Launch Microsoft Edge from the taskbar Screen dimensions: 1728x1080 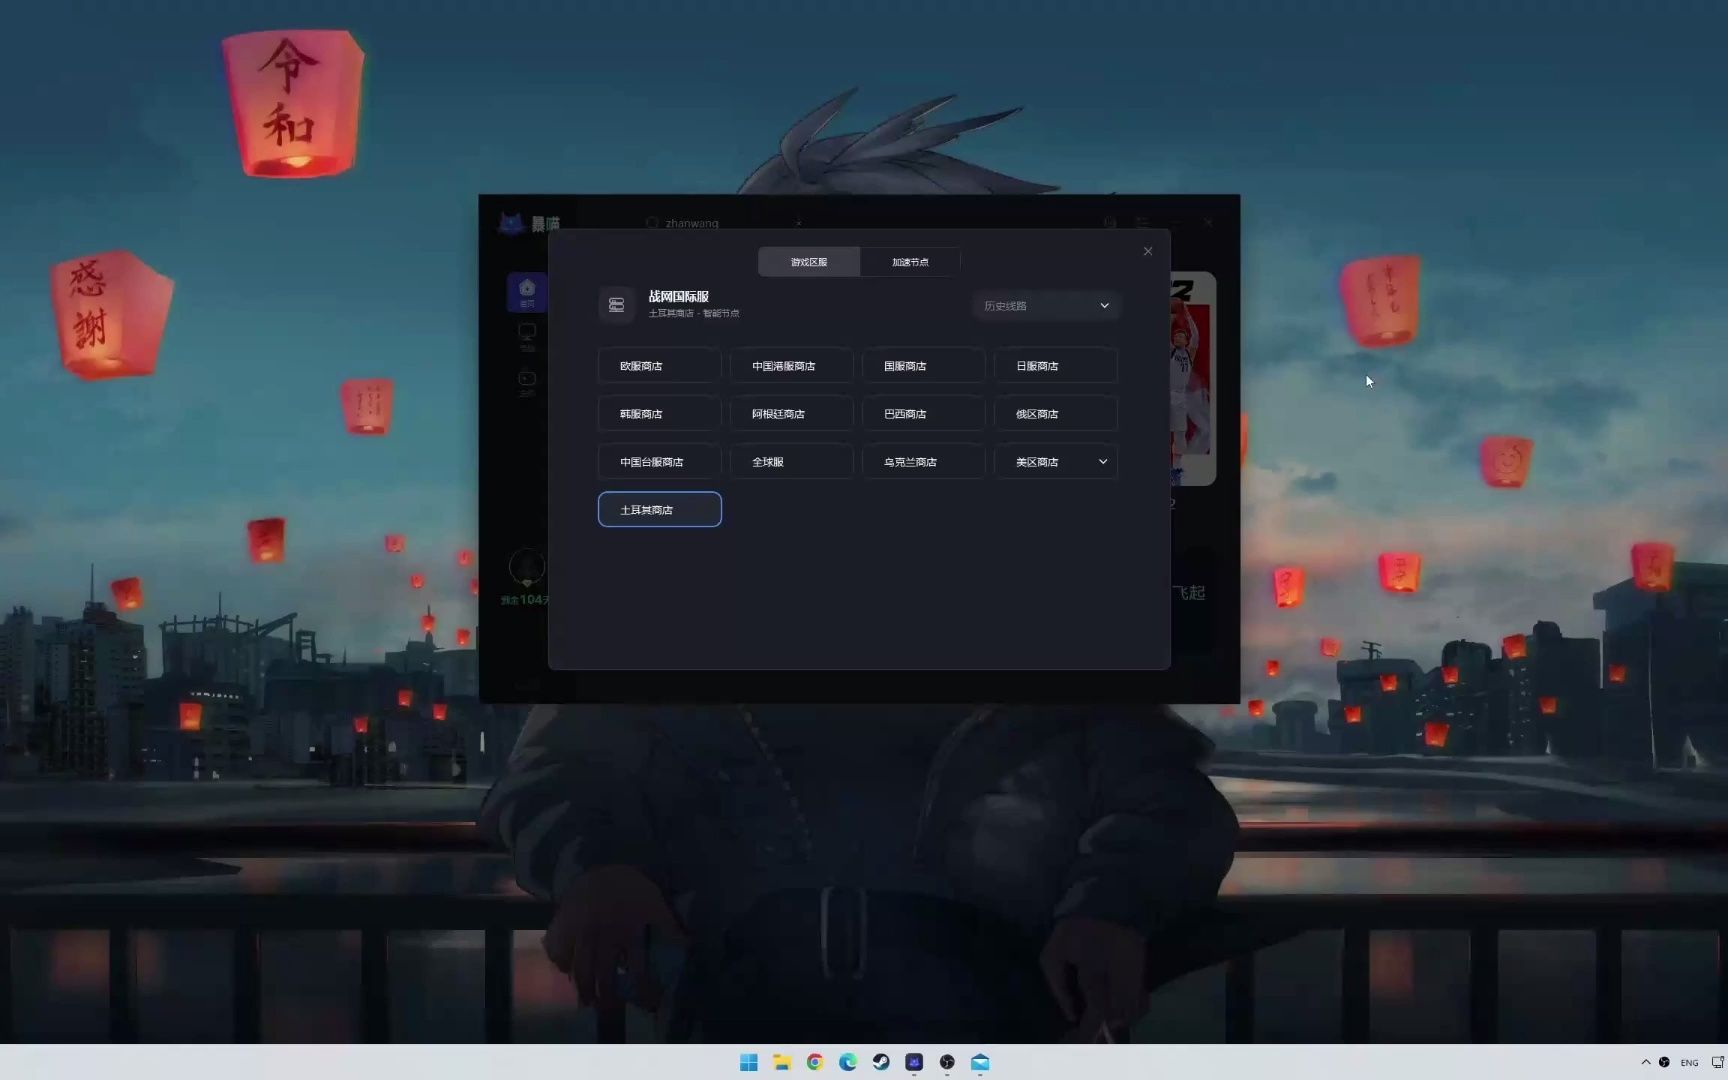click(848, 1062)
